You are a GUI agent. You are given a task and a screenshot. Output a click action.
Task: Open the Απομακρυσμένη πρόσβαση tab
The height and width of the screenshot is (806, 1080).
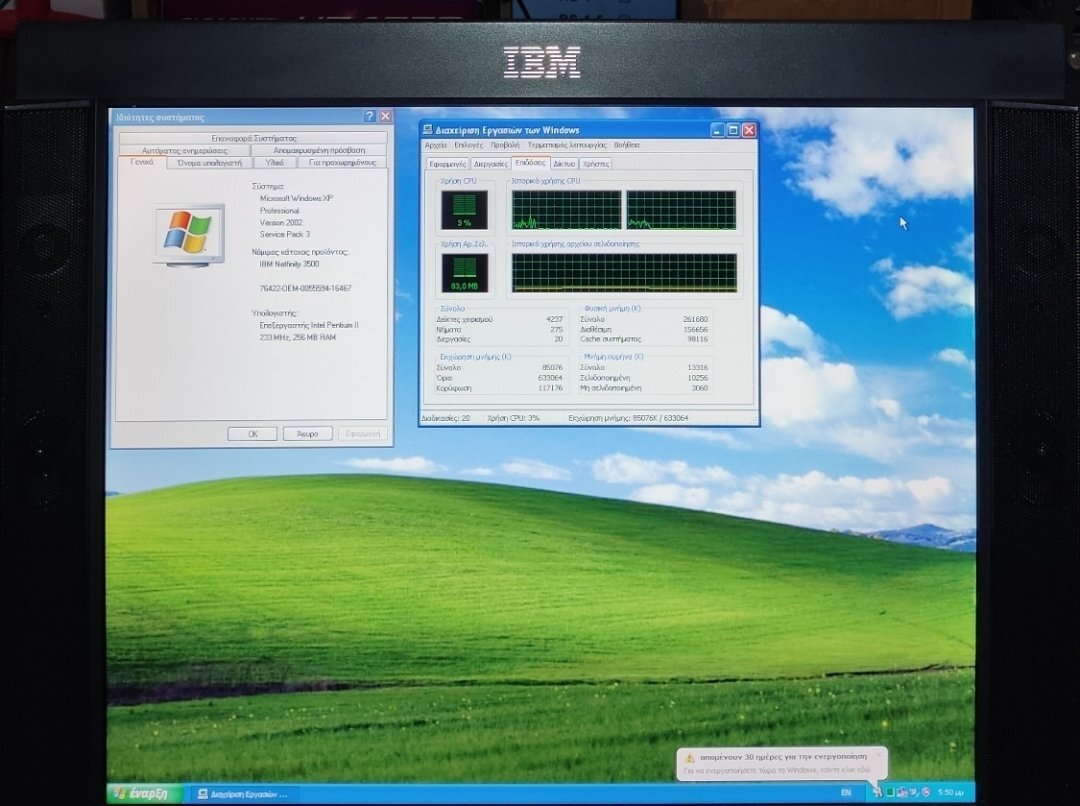pos(319,150)
